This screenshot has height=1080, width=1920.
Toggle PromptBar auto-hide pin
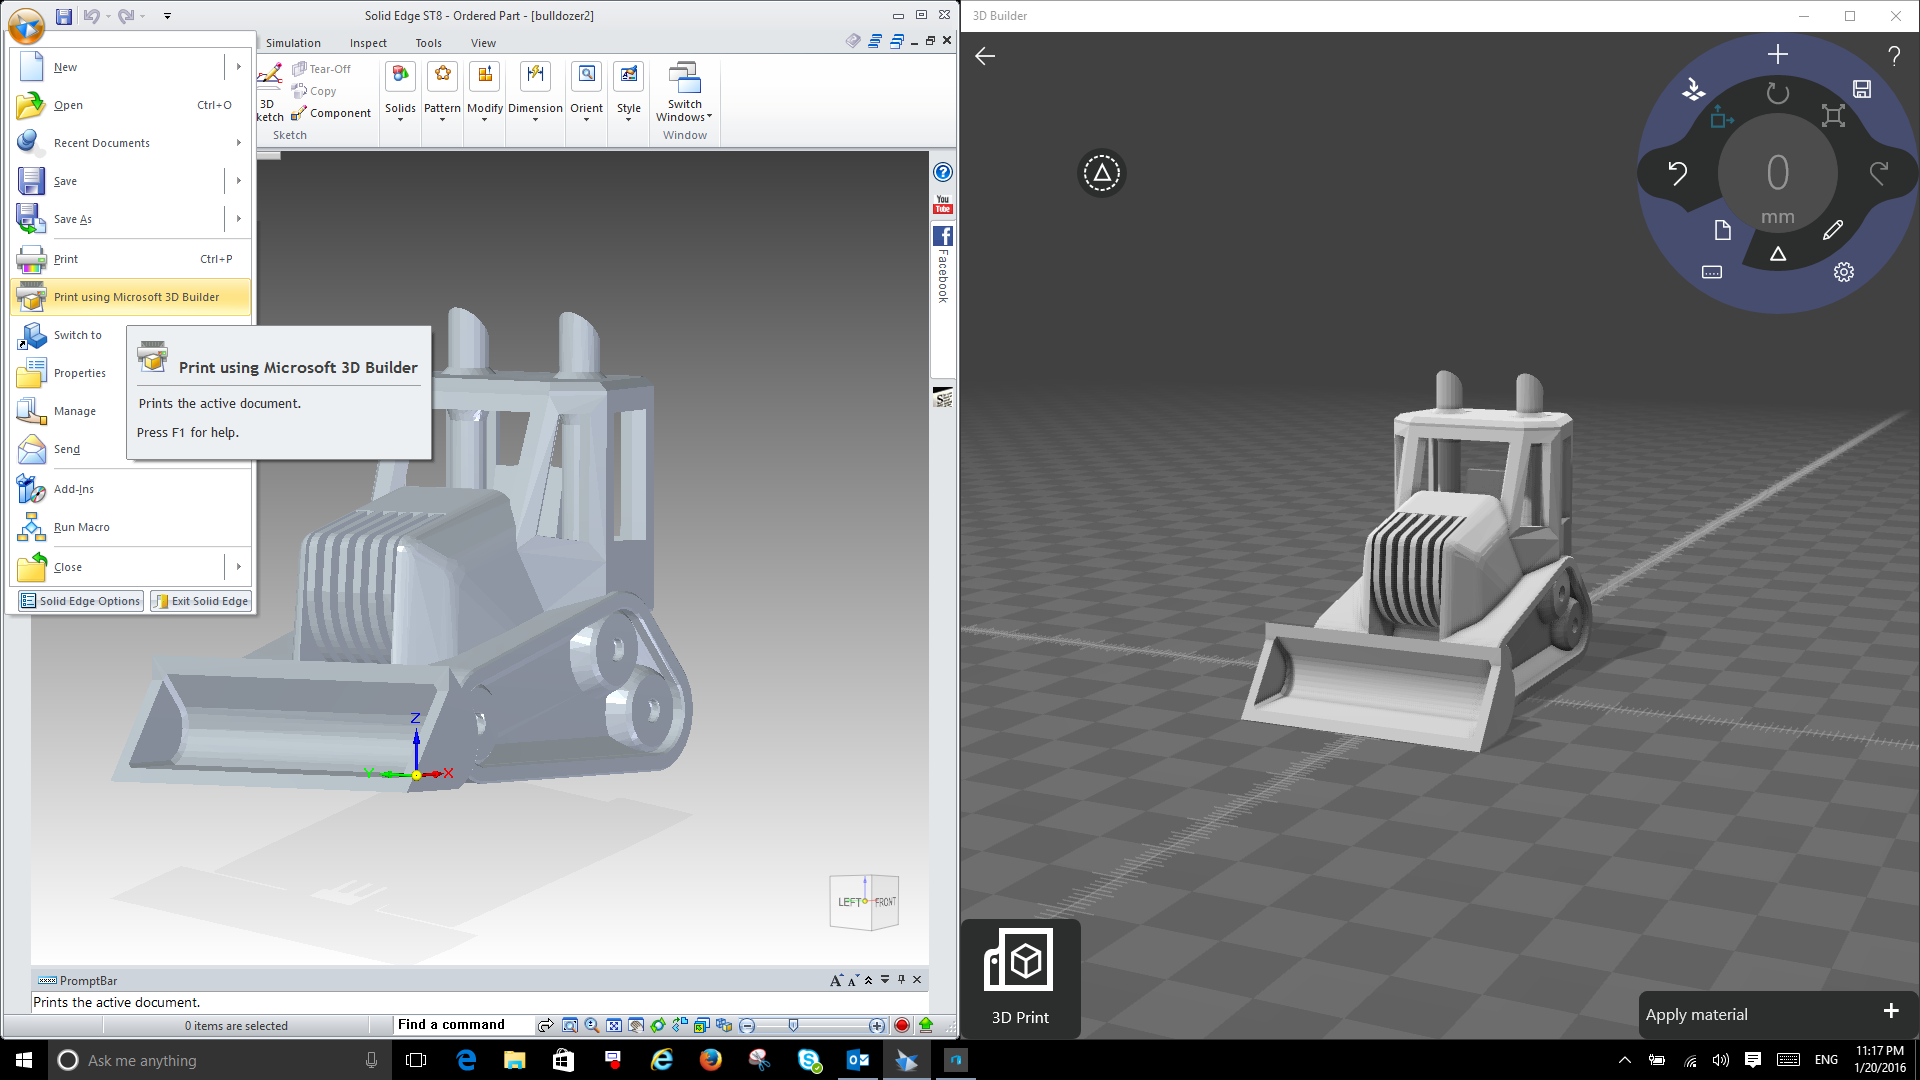click(x=901, y=980)
